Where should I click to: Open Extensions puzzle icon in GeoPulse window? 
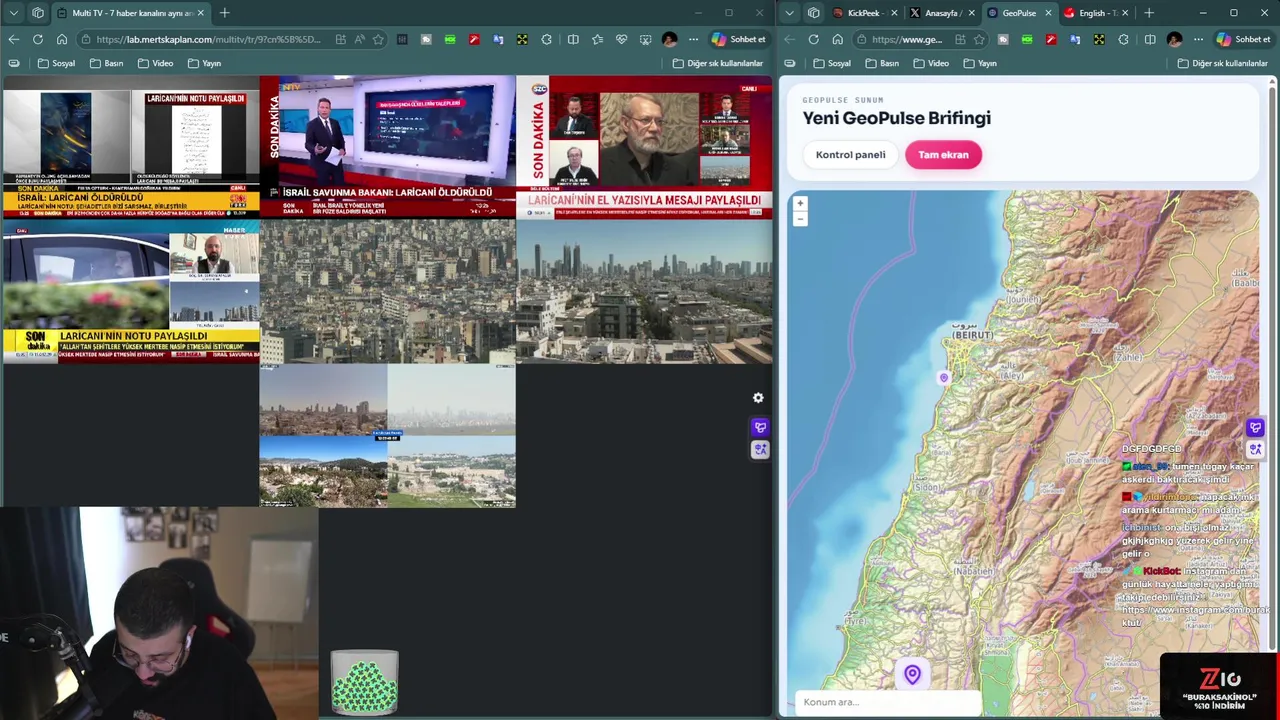coord(1123,39)
